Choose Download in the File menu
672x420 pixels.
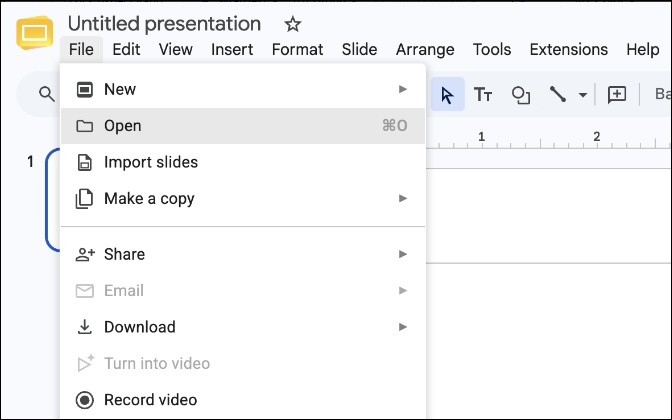[243, 327]
